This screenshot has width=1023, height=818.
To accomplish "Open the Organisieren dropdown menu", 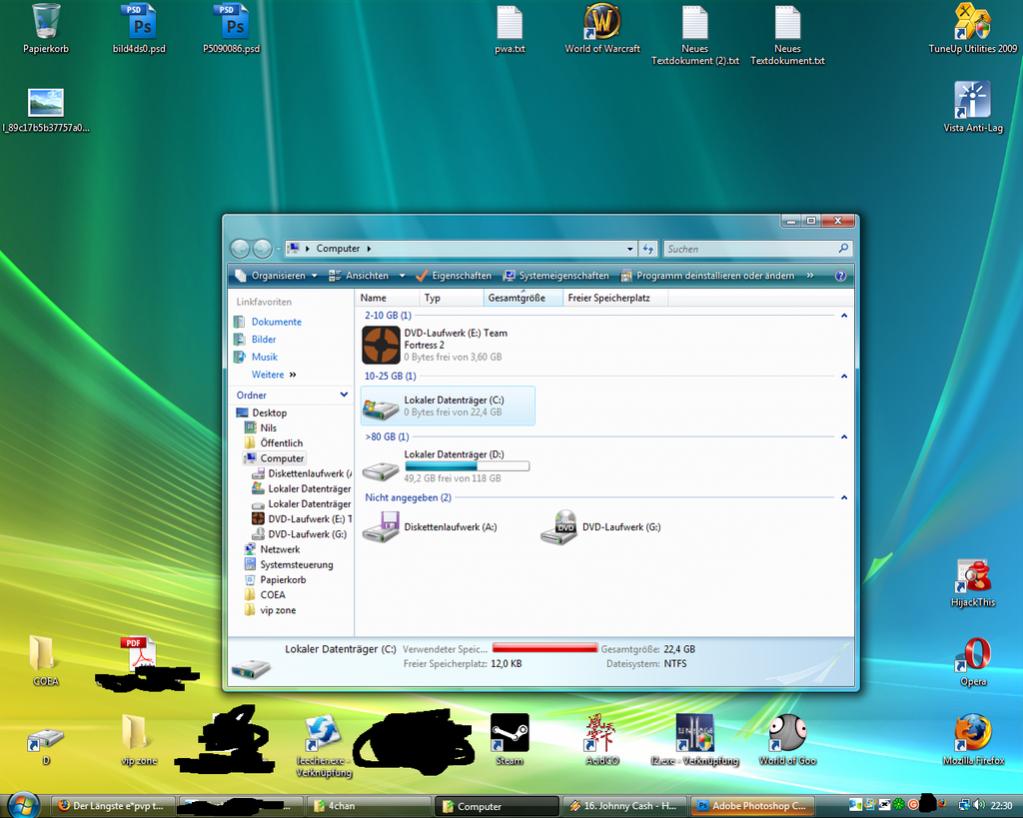I will (277, 276).
